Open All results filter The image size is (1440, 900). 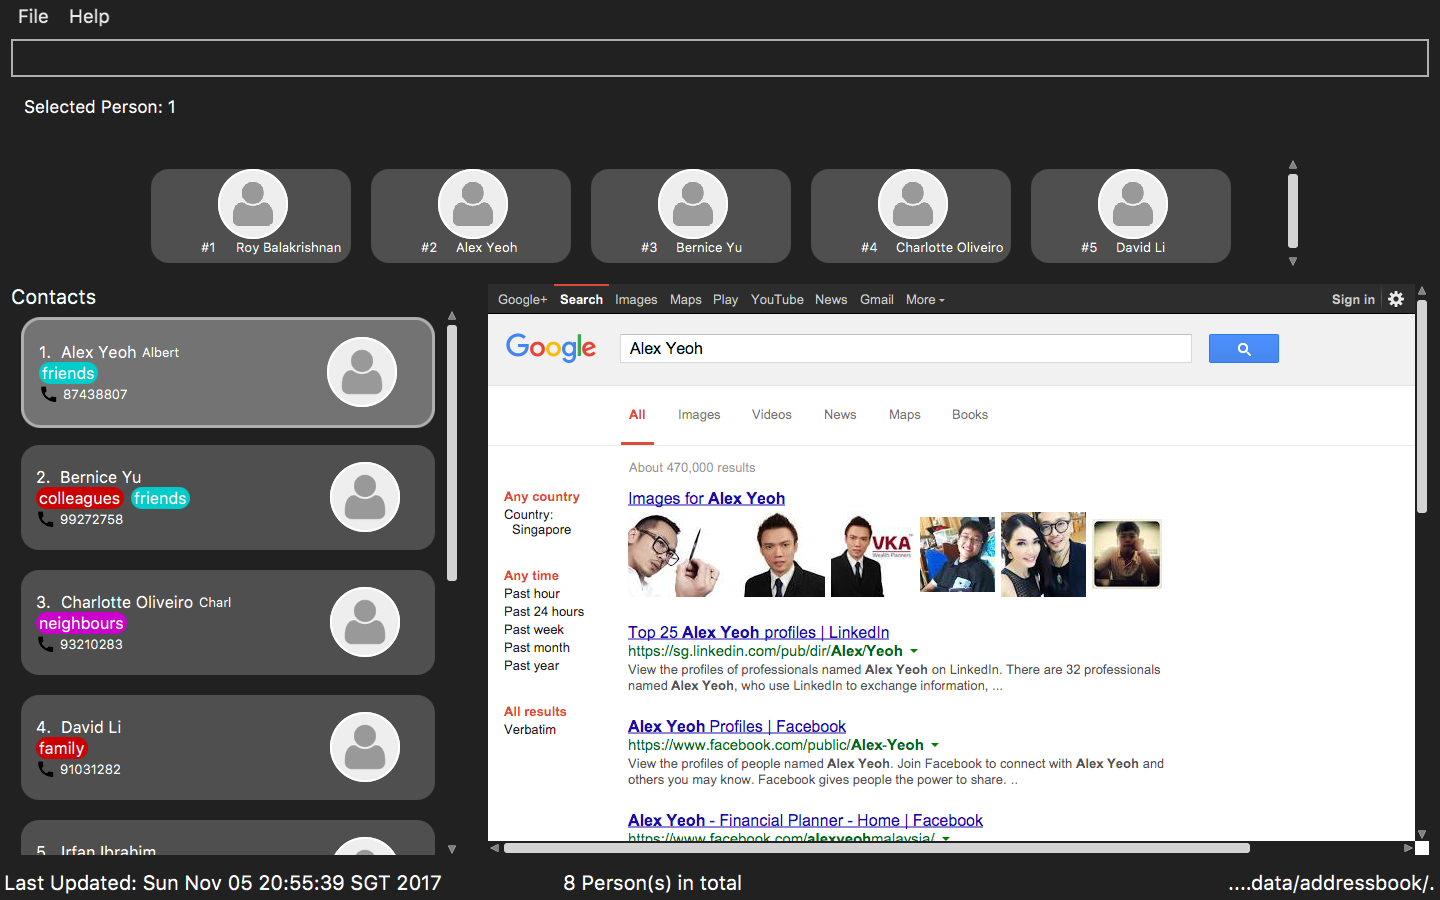click(x=535, y=711)
